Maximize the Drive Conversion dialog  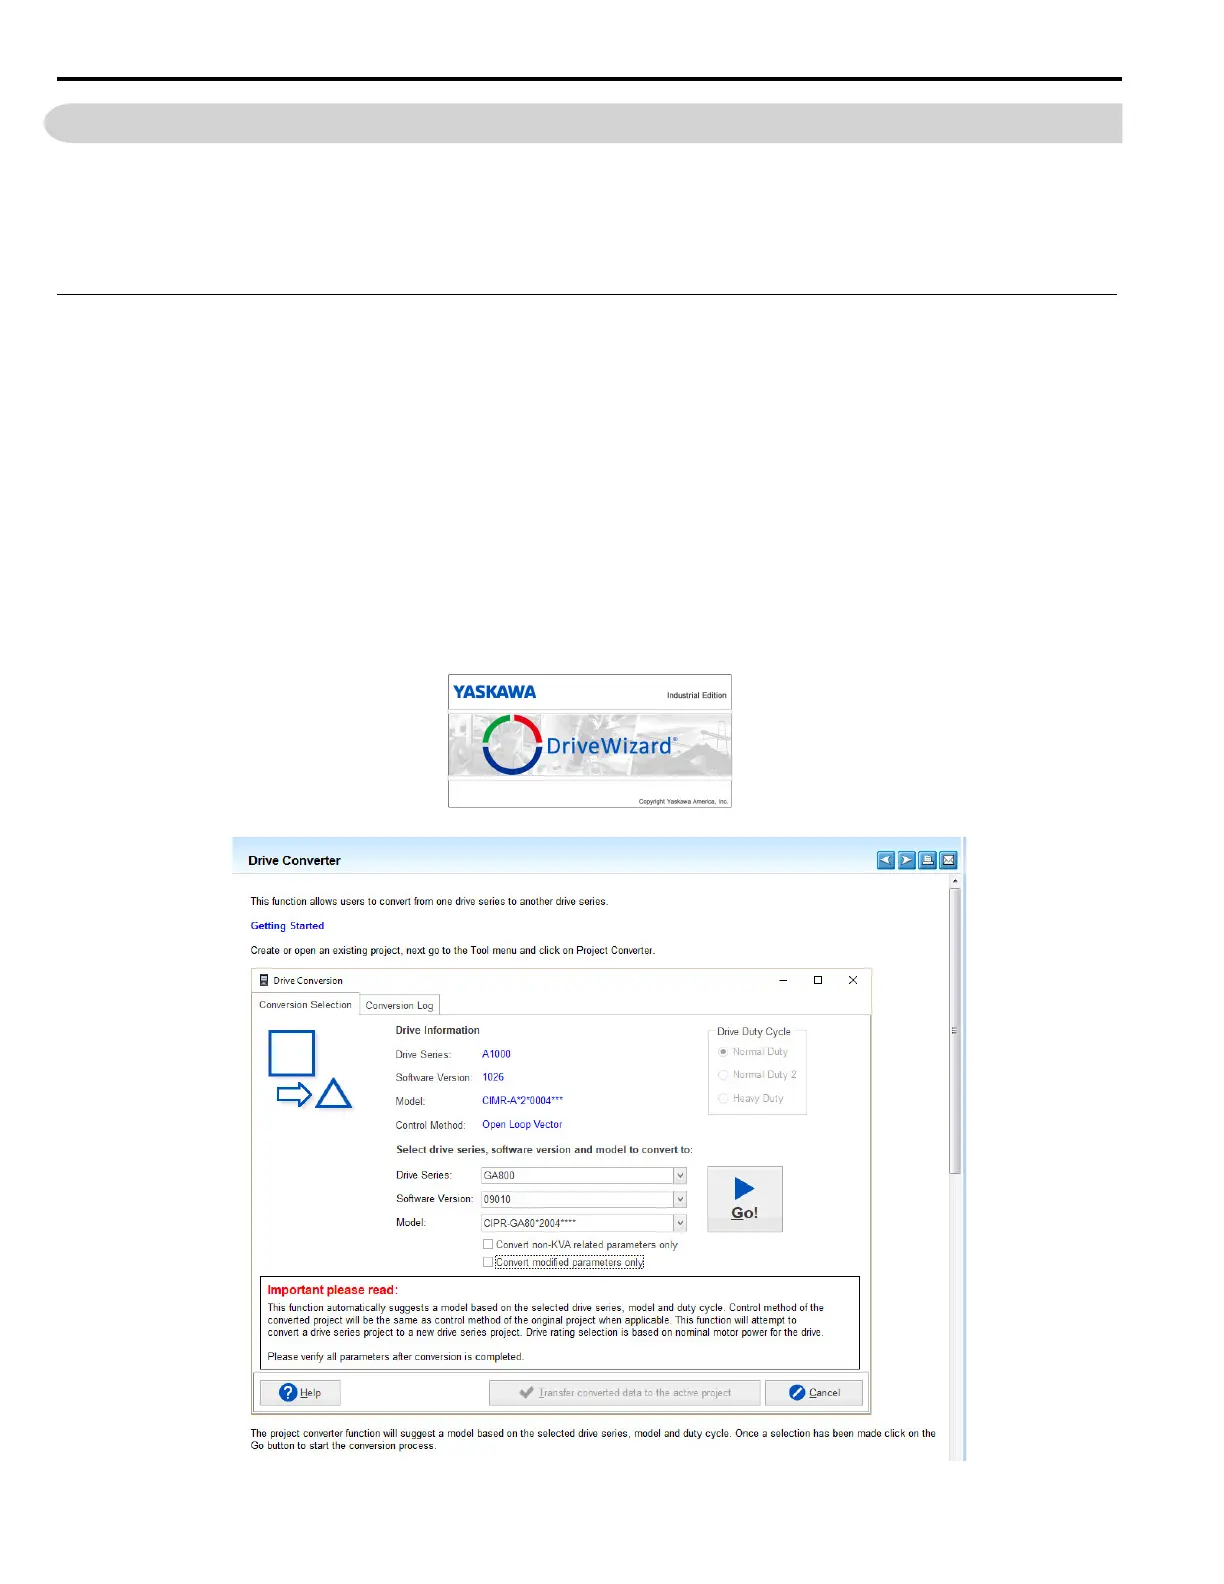point(818,980)
